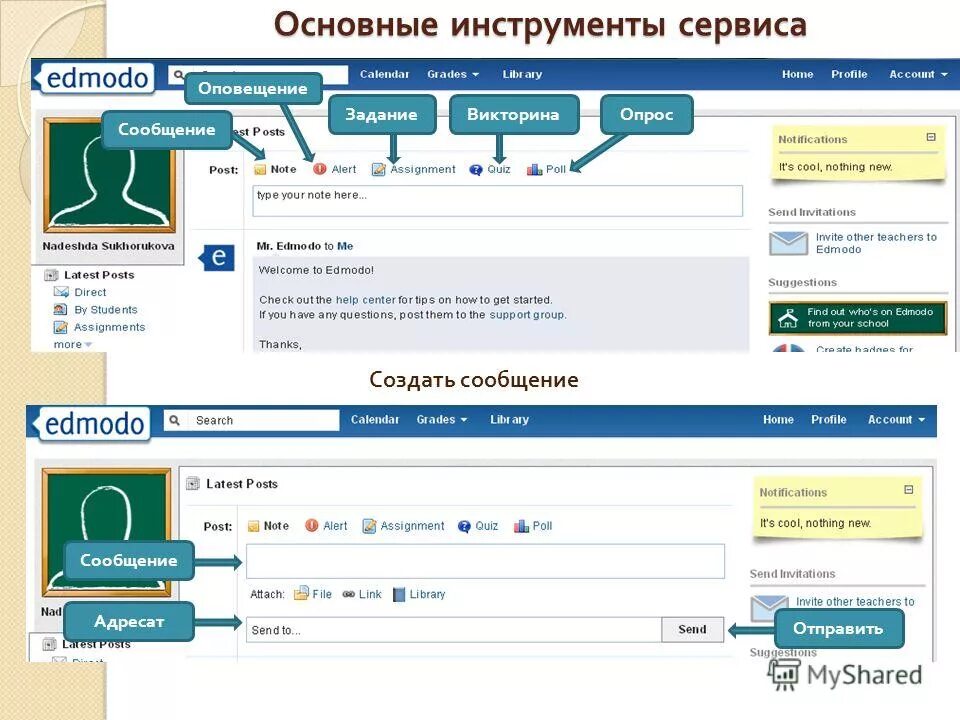This screenshot has width=960, height=720.
Task: Open the Account dropdown menu
Action: [x=915, y=73]
